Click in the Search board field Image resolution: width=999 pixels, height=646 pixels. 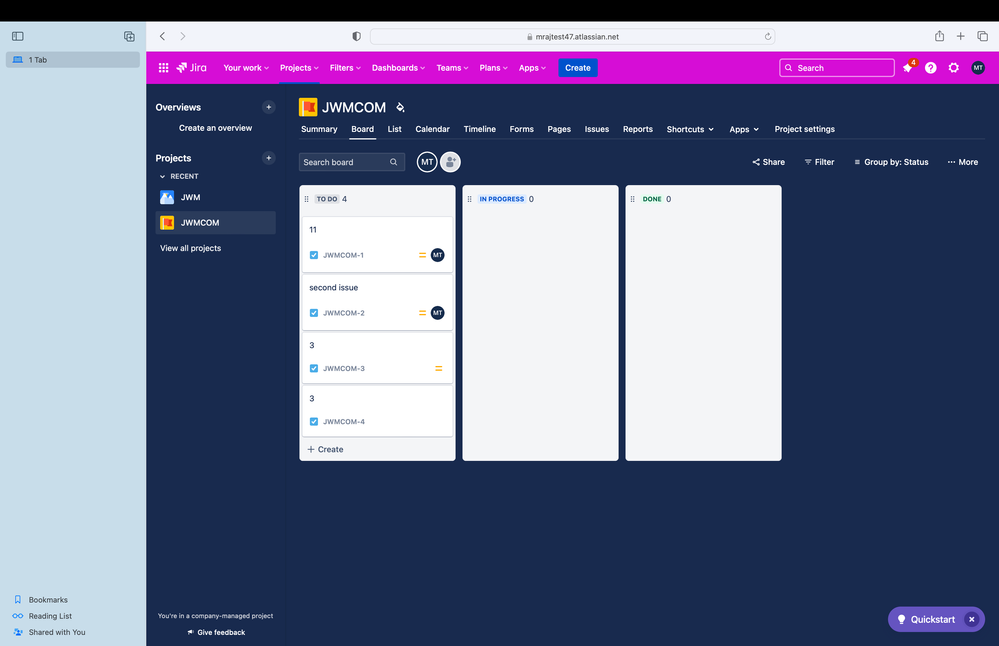(x=352, y=162)
